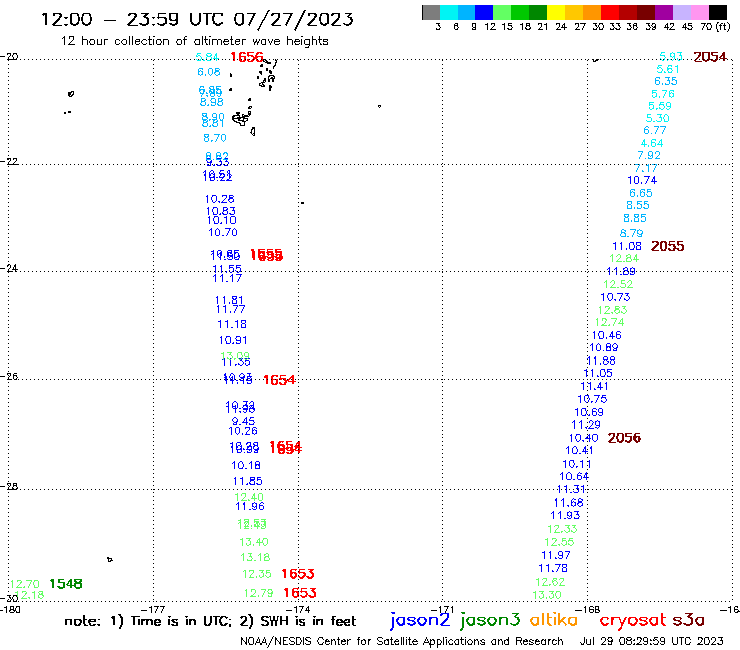
Task: Click the latitude axis label -24
Action: click(9, 268)
